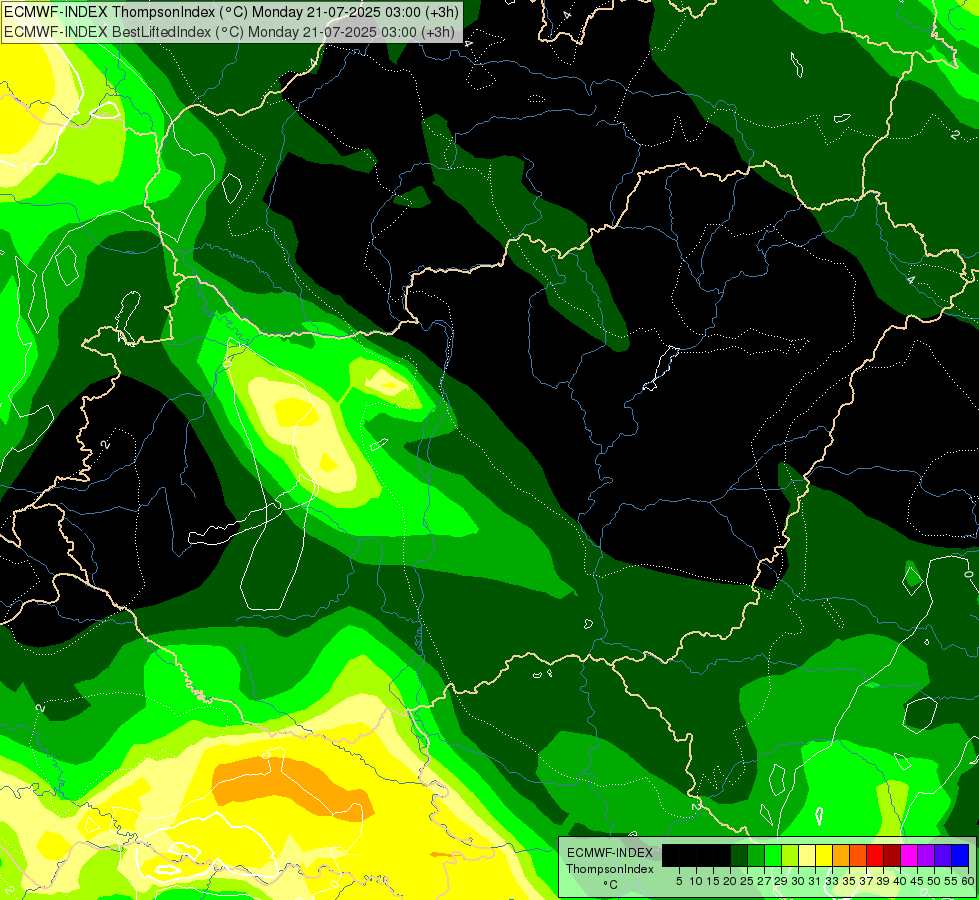Click the legend value 20
The width and height of the screenshot is (979, 900).
click(x=729, y=881)
